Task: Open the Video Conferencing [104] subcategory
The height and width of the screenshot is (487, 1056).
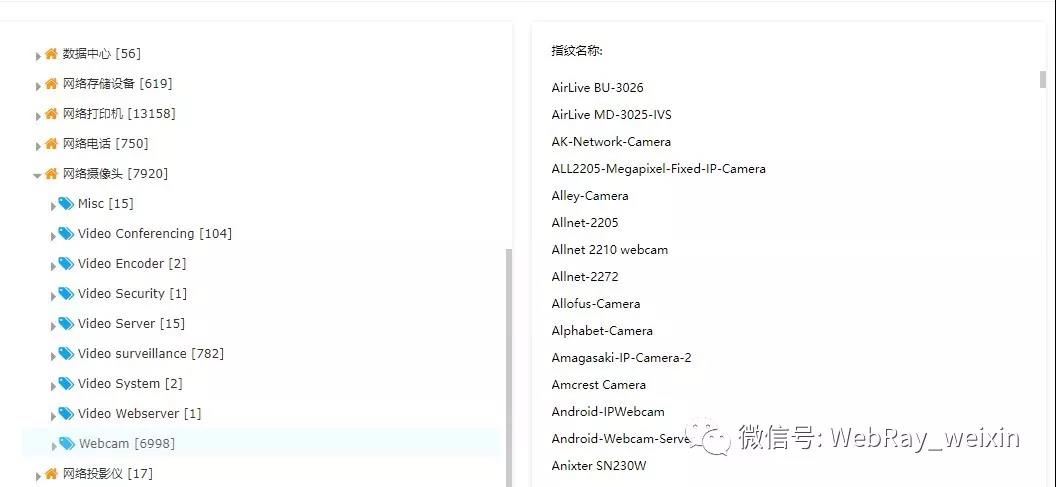Action: 155,234
